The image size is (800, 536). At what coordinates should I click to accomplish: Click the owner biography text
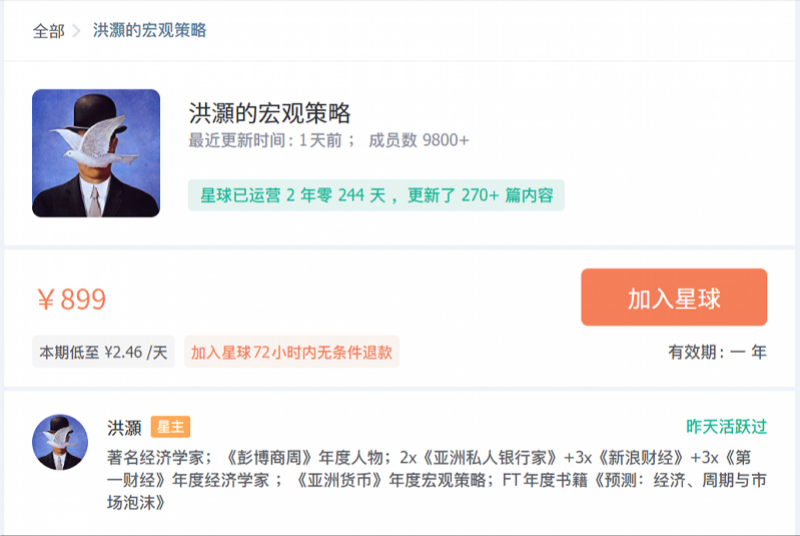click(437, 480)
